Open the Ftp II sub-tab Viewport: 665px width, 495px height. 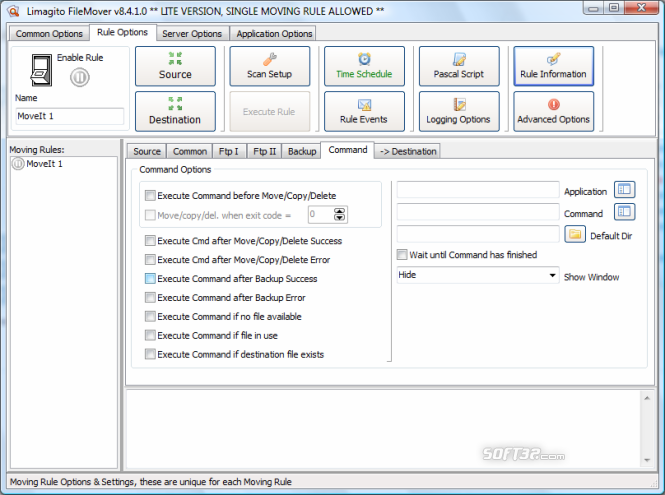tap(264, 151)
